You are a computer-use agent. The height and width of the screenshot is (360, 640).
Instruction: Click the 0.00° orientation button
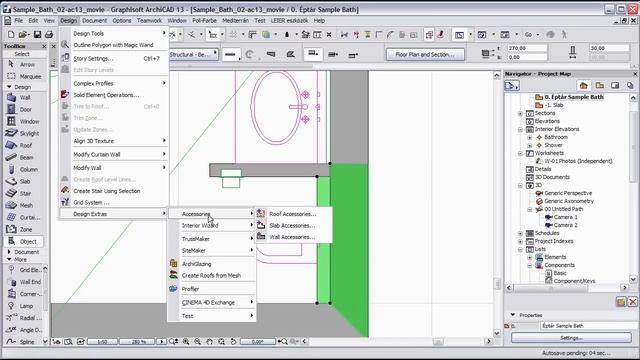258,342
